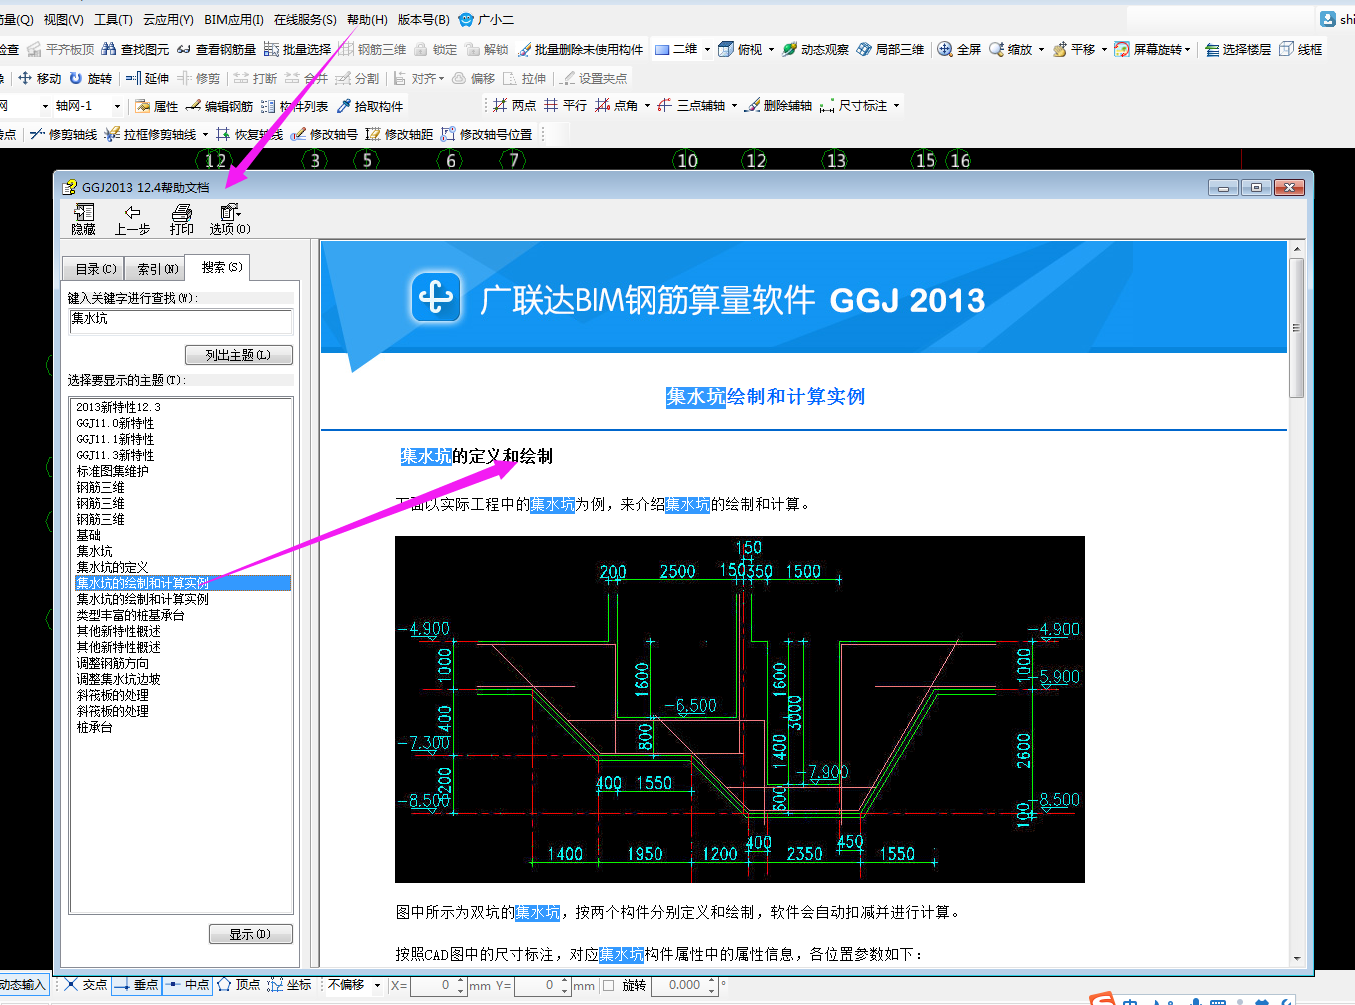Open the BIM应用(I) menu

pos(234,19)
